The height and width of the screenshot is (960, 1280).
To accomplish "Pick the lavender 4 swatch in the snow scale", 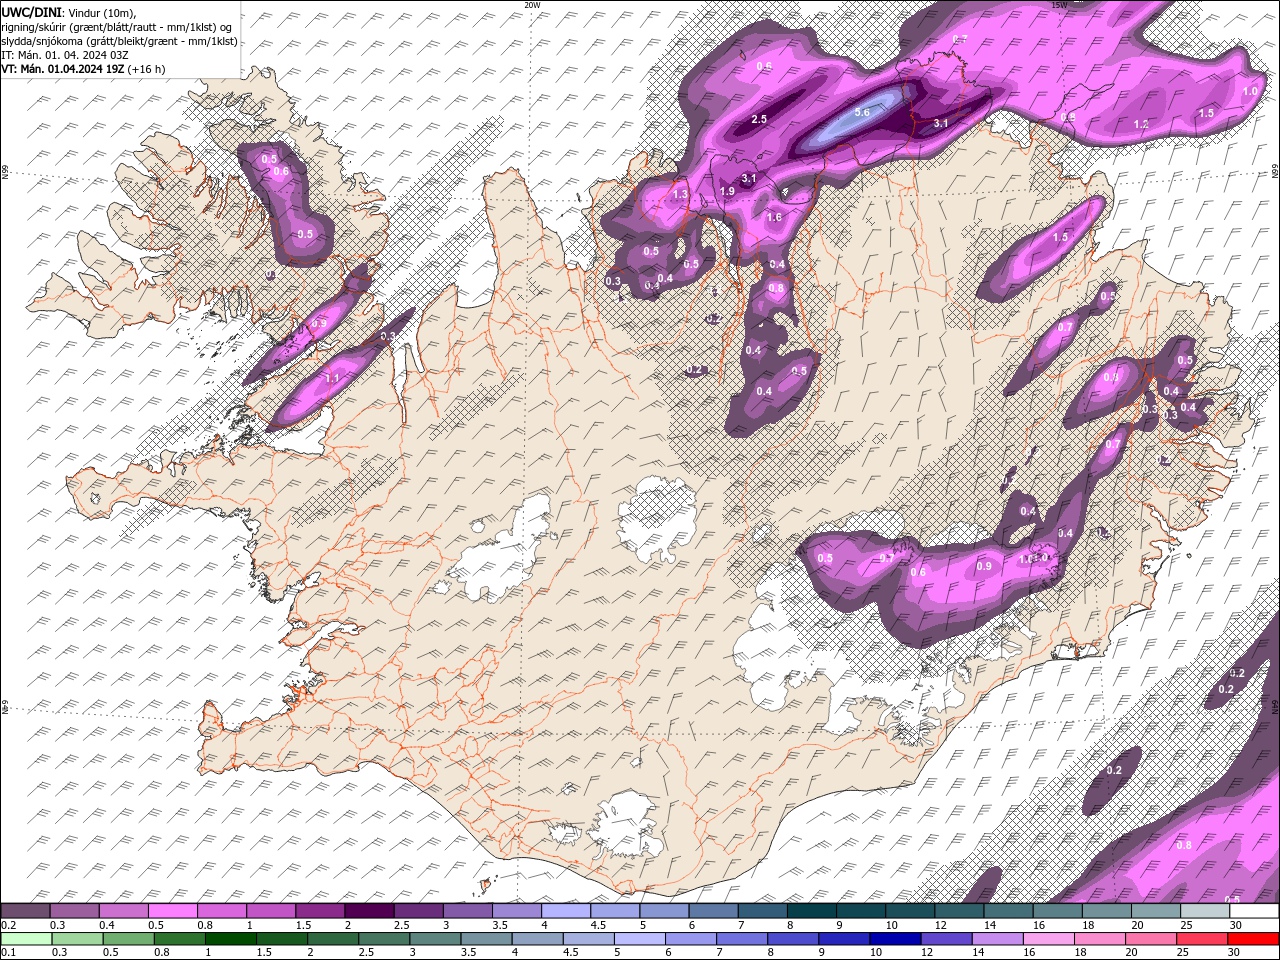I will 564,911.
